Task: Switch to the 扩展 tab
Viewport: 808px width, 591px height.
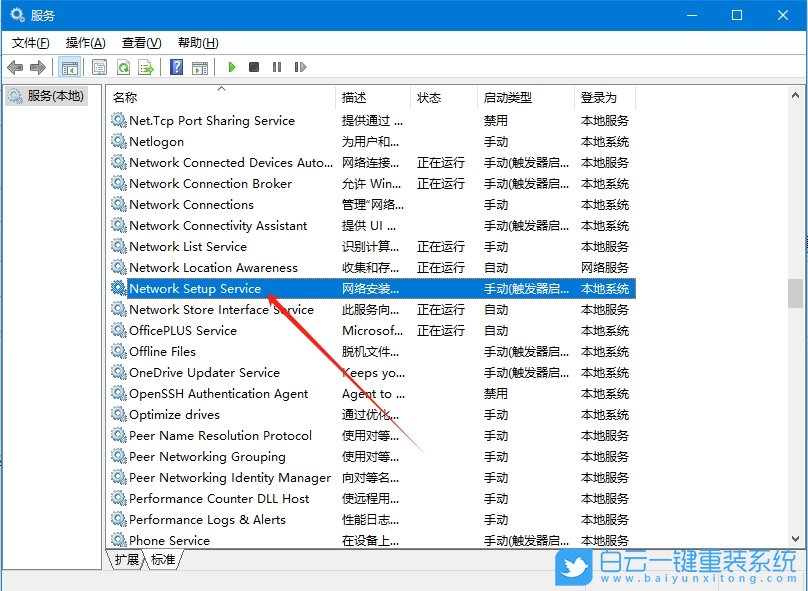Action: click(x=125, y=560)
